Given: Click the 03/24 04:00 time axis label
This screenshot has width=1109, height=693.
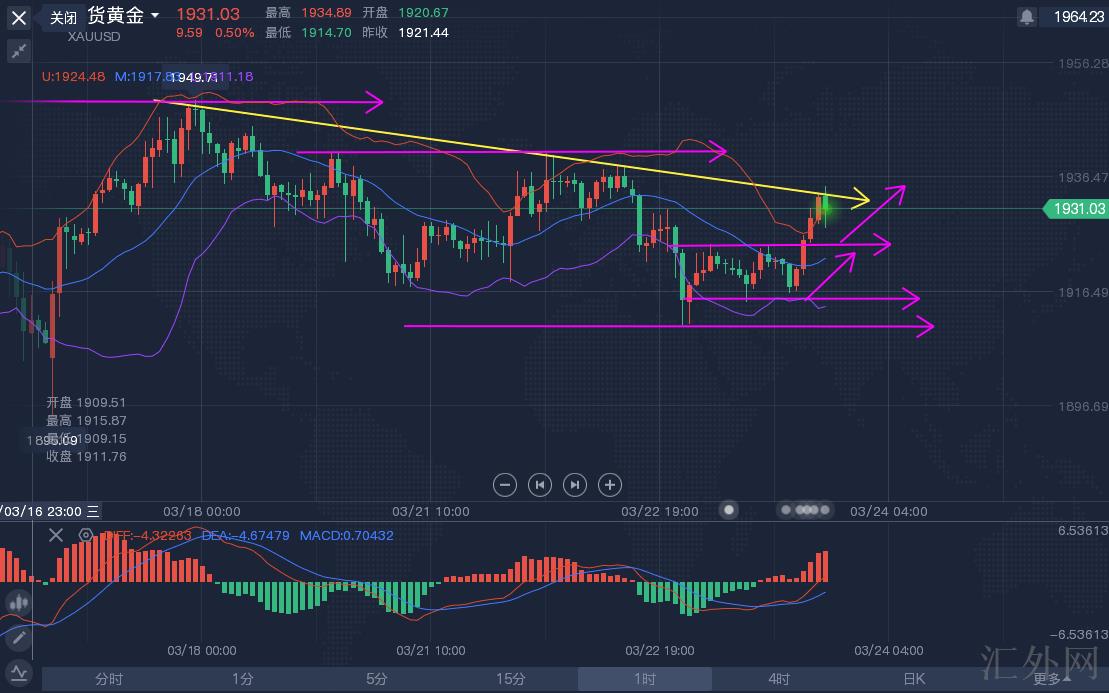Looking at the screenshot, I should pos(888,511).
